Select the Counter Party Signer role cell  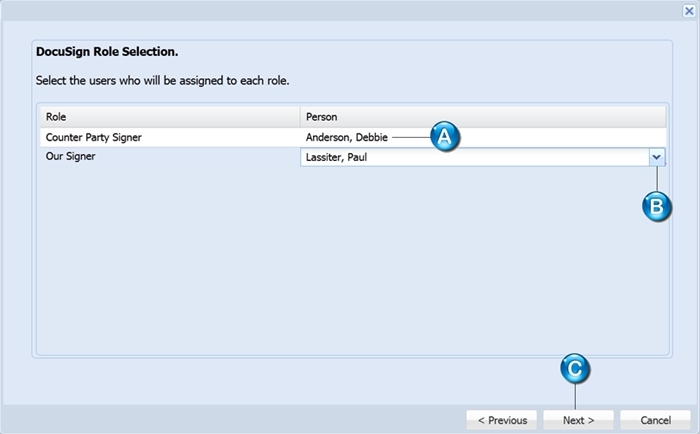pyautogui.click(x=170, y=137)
